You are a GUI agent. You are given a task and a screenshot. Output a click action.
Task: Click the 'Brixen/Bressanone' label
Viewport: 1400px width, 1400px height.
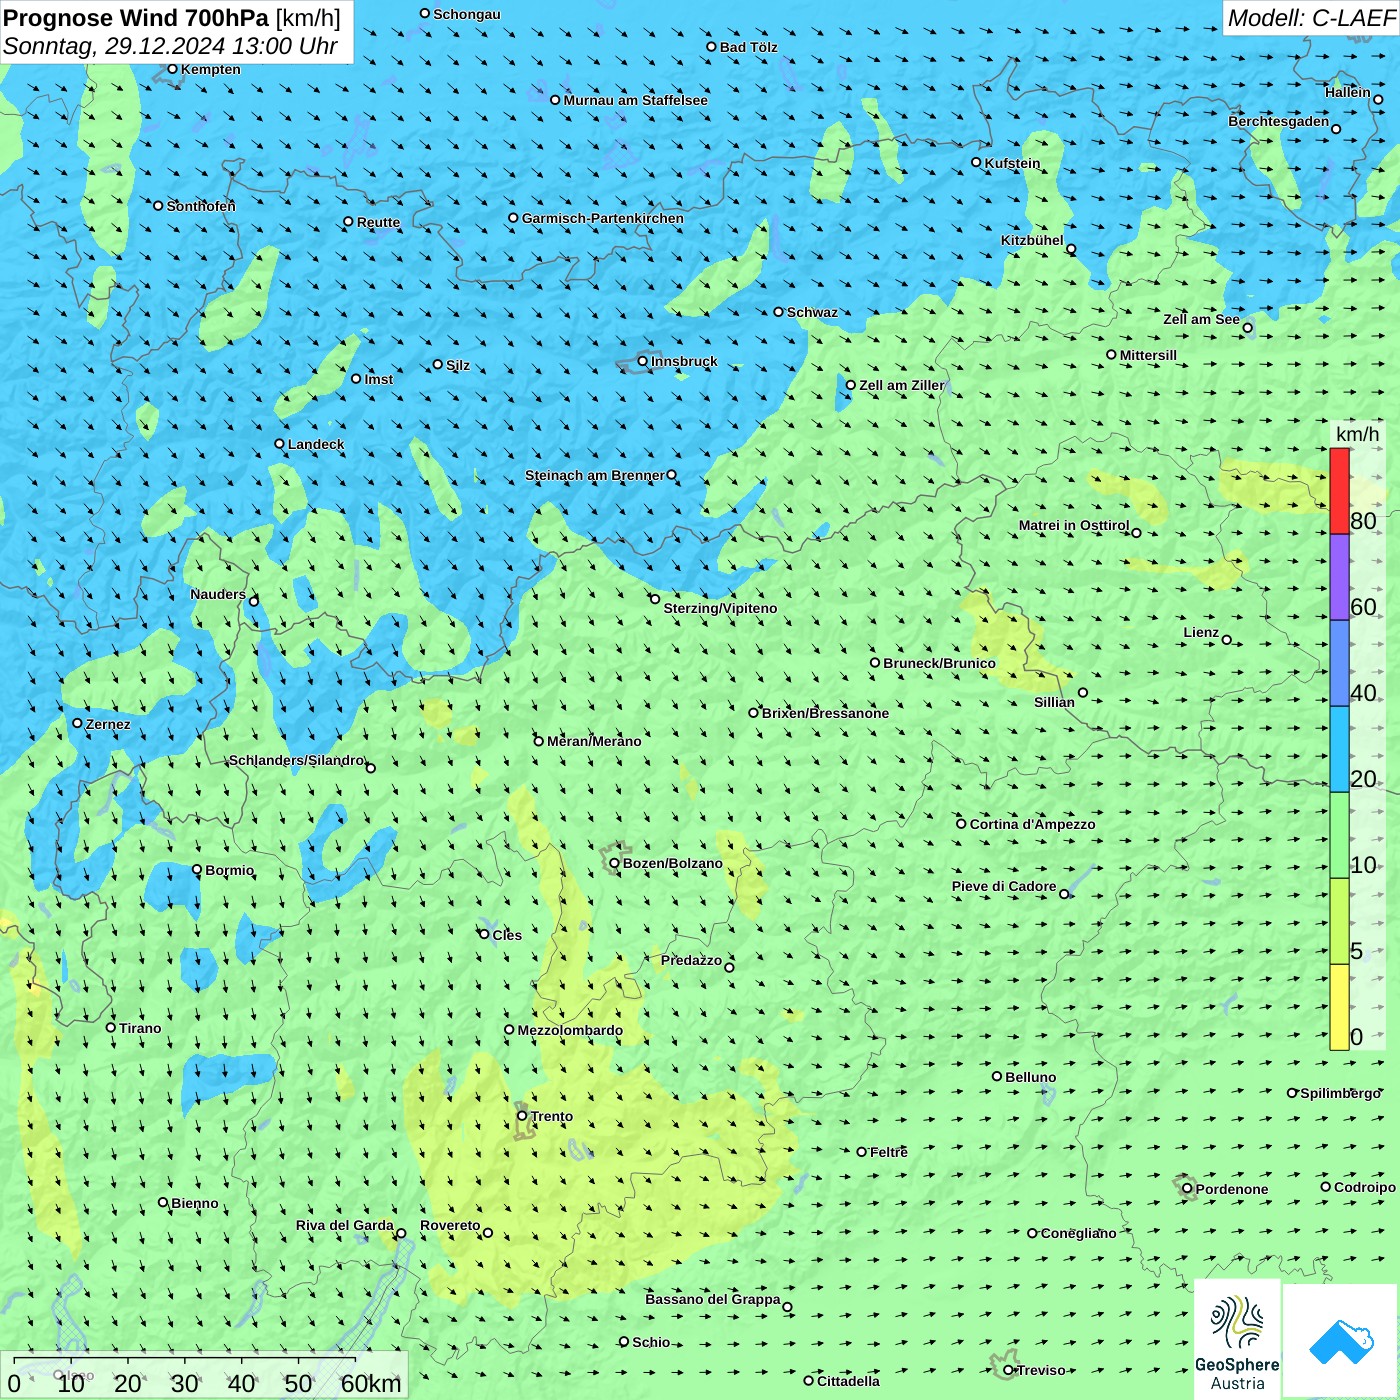pos(826,713)
